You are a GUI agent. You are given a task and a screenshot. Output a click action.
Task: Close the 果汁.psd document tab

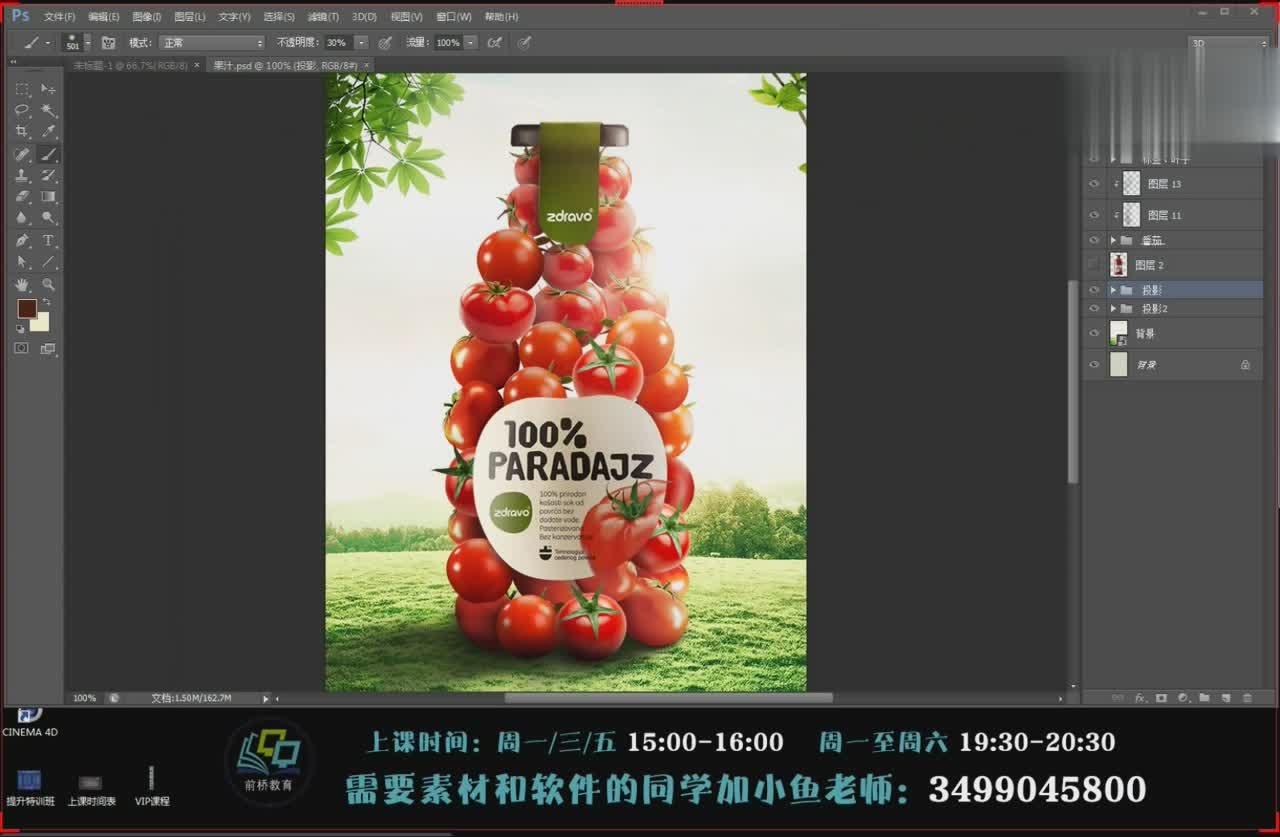(x=367, y=65)
